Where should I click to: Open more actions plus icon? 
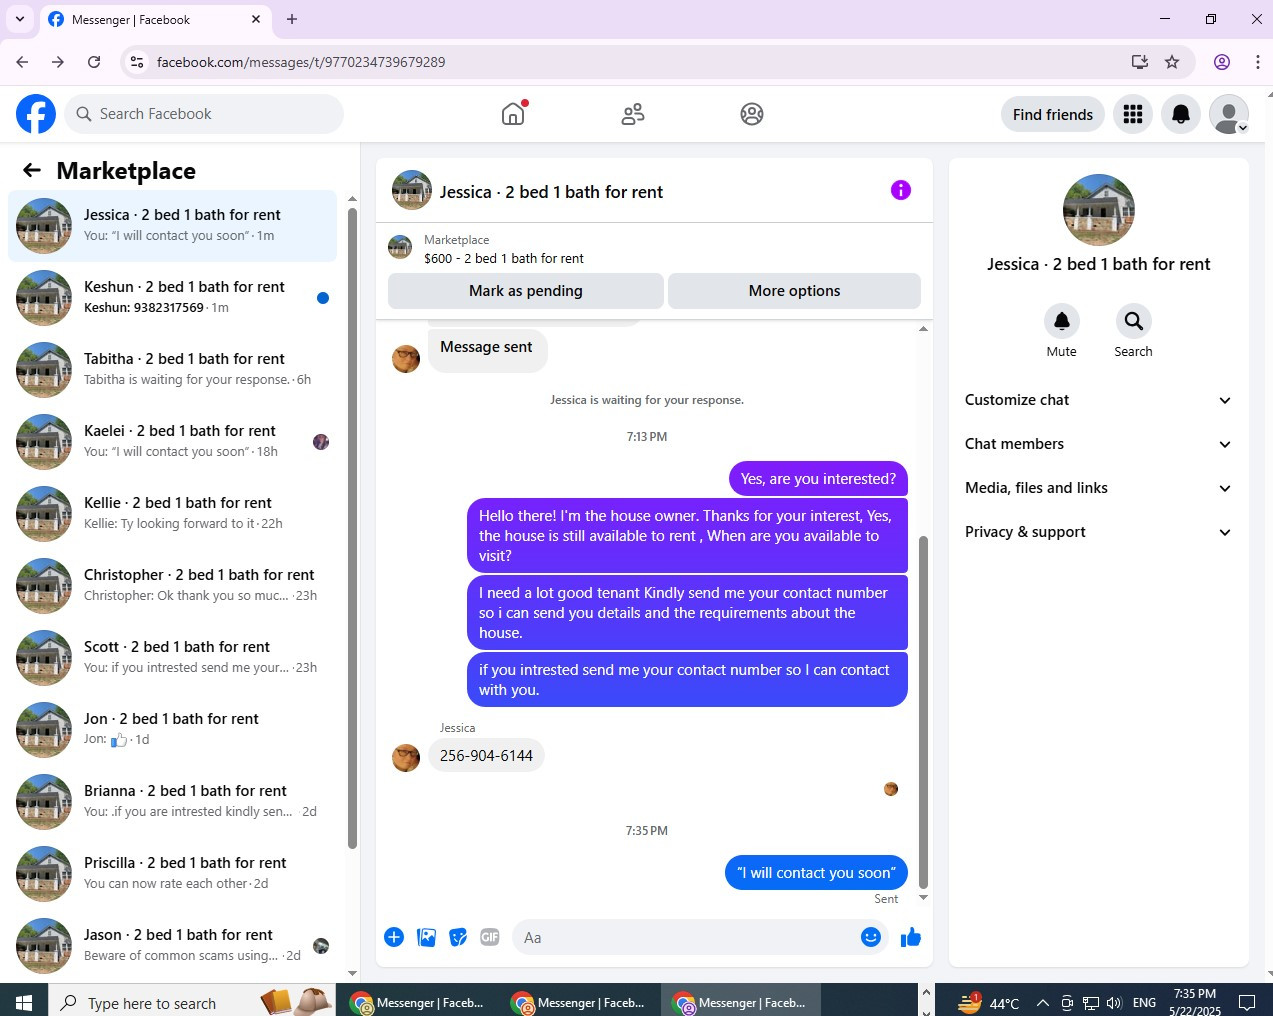[x=394, y=937]
